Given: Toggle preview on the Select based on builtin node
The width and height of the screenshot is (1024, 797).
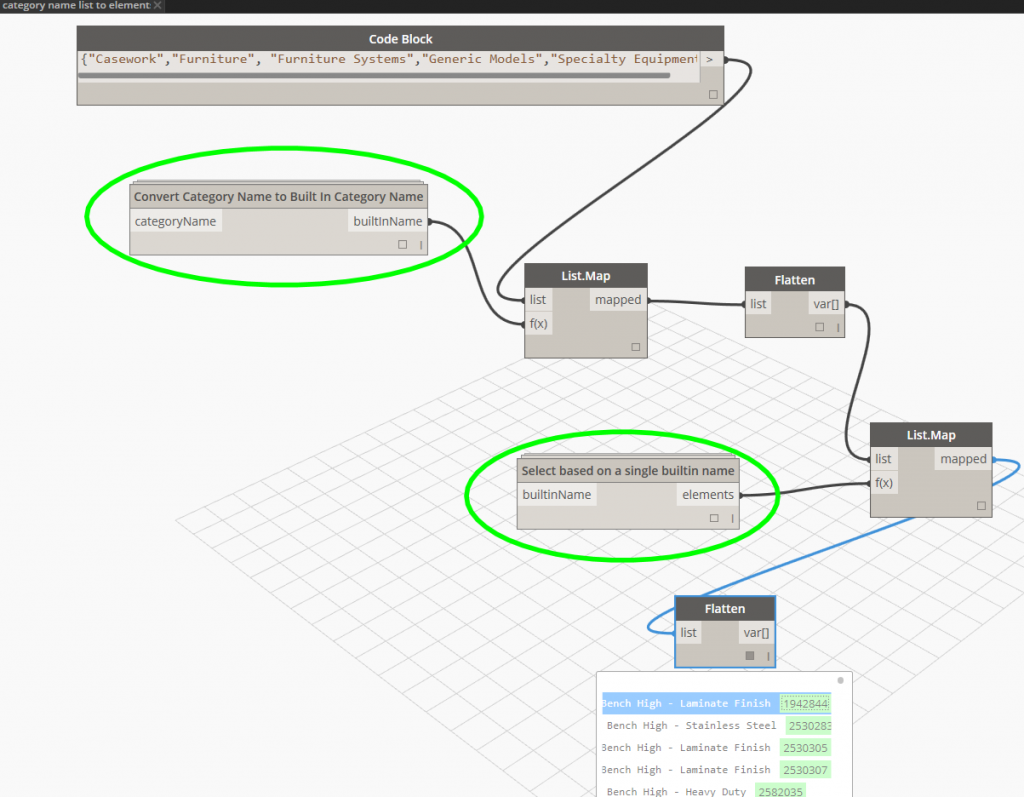Looking at the screenshot, I should [714, 517].
